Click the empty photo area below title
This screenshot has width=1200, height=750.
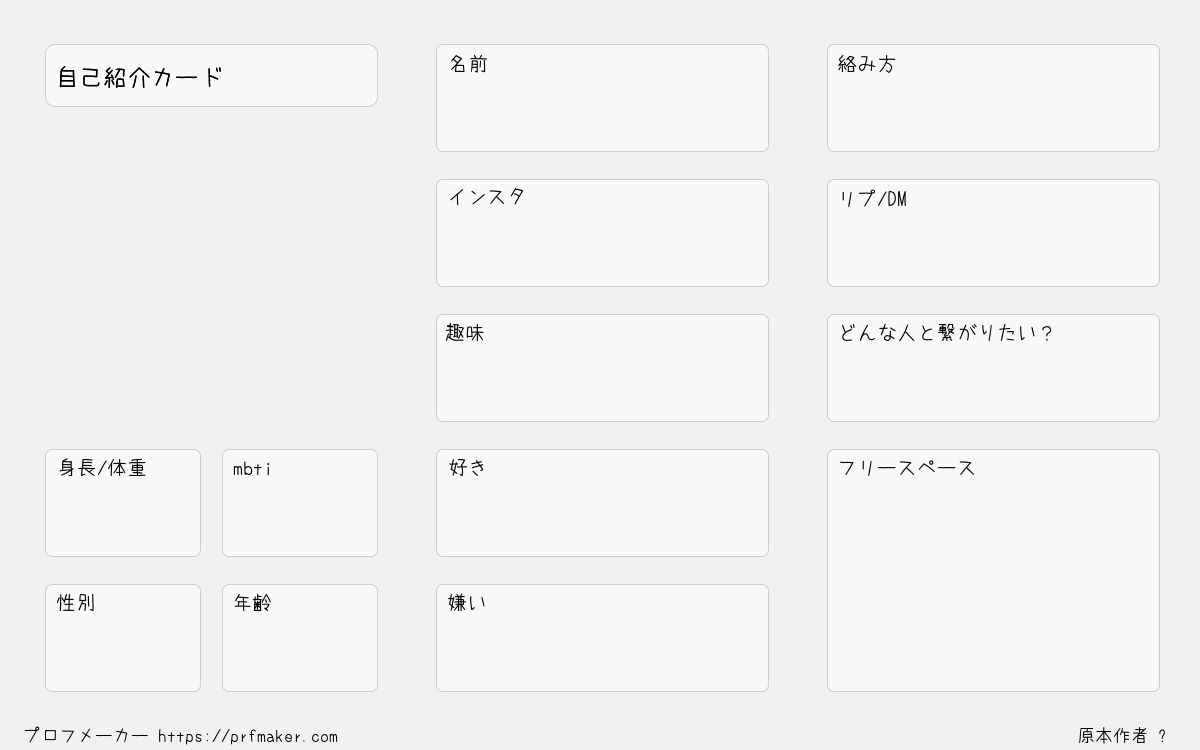click(x=211, y=278)
